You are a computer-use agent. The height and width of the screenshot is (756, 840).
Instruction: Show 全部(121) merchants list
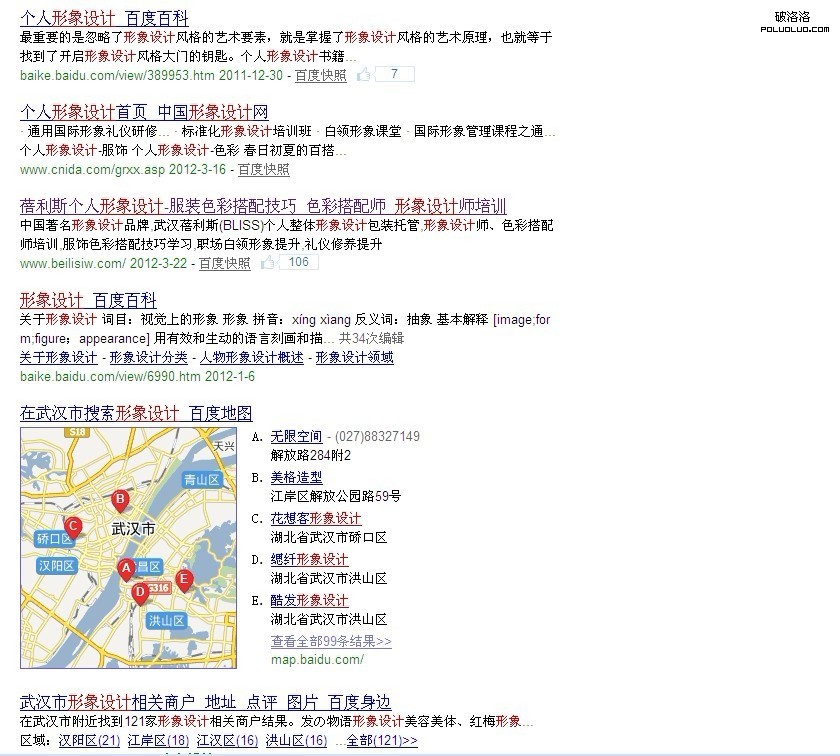[x=382, y=740]
